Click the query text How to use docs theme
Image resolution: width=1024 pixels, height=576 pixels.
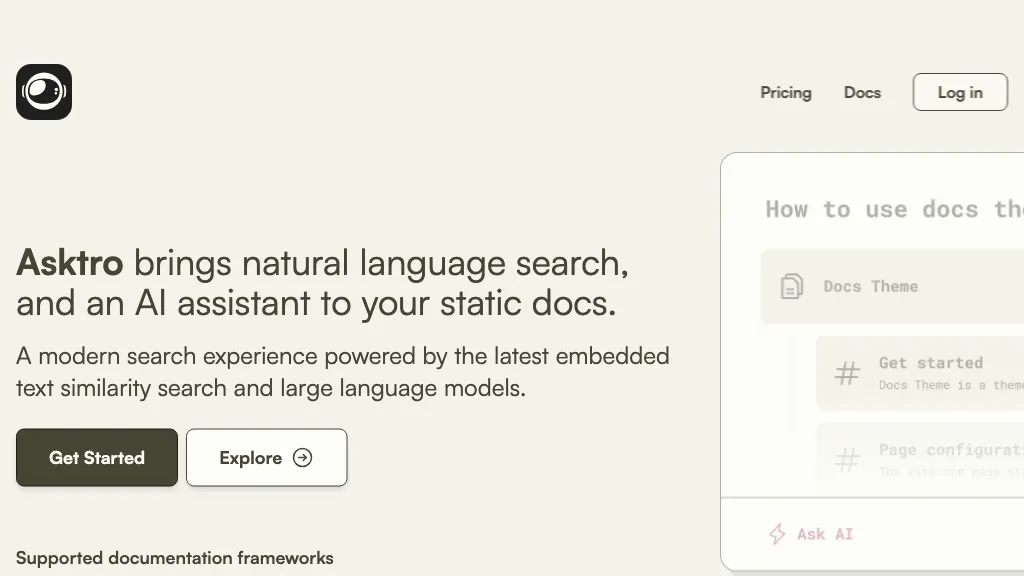[888, 210]
